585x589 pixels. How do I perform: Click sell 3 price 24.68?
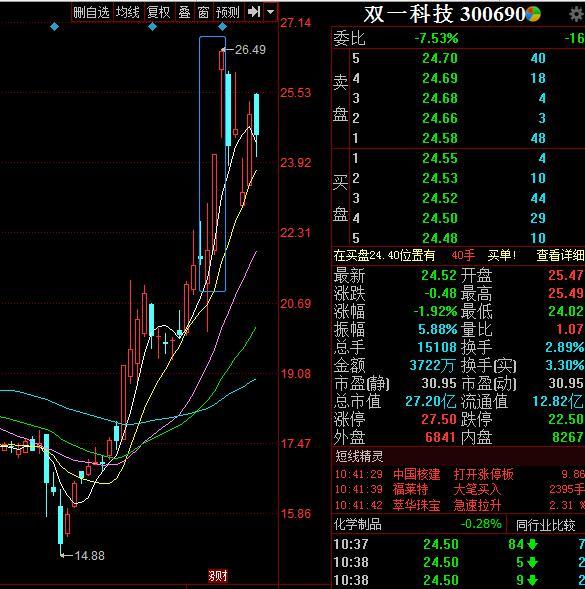(440, 98)
